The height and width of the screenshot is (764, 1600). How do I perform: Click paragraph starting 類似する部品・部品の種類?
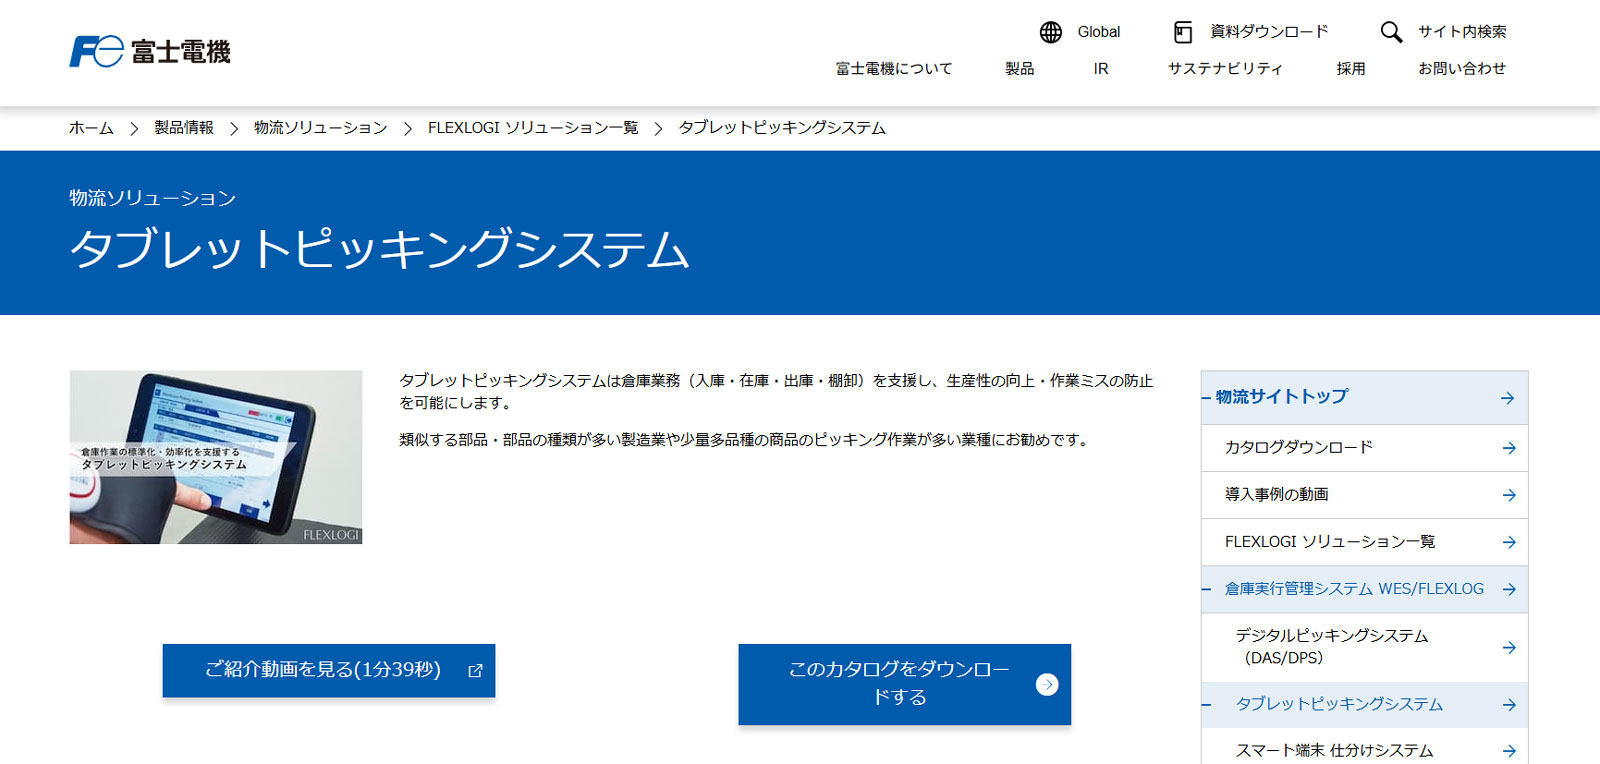745,440
